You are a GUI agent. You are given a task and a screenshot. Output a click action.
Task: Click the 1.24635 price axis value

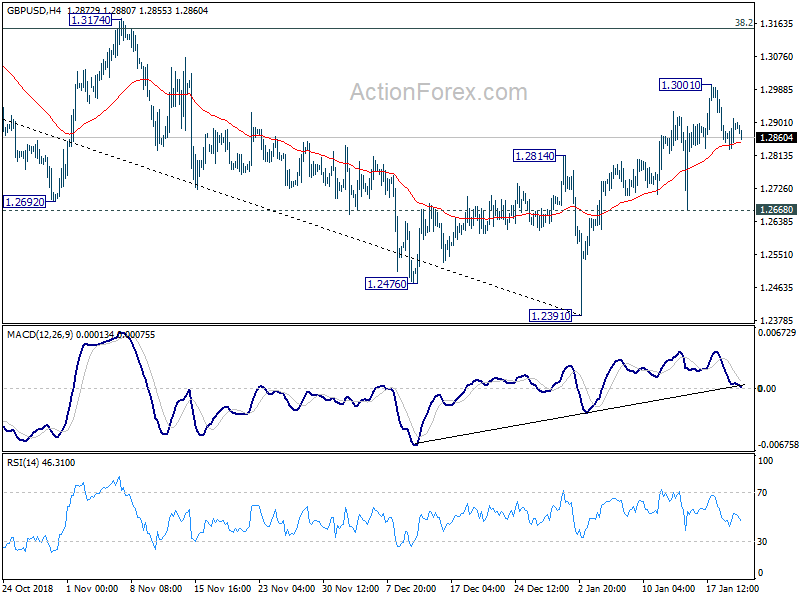[x=777, y=287]
